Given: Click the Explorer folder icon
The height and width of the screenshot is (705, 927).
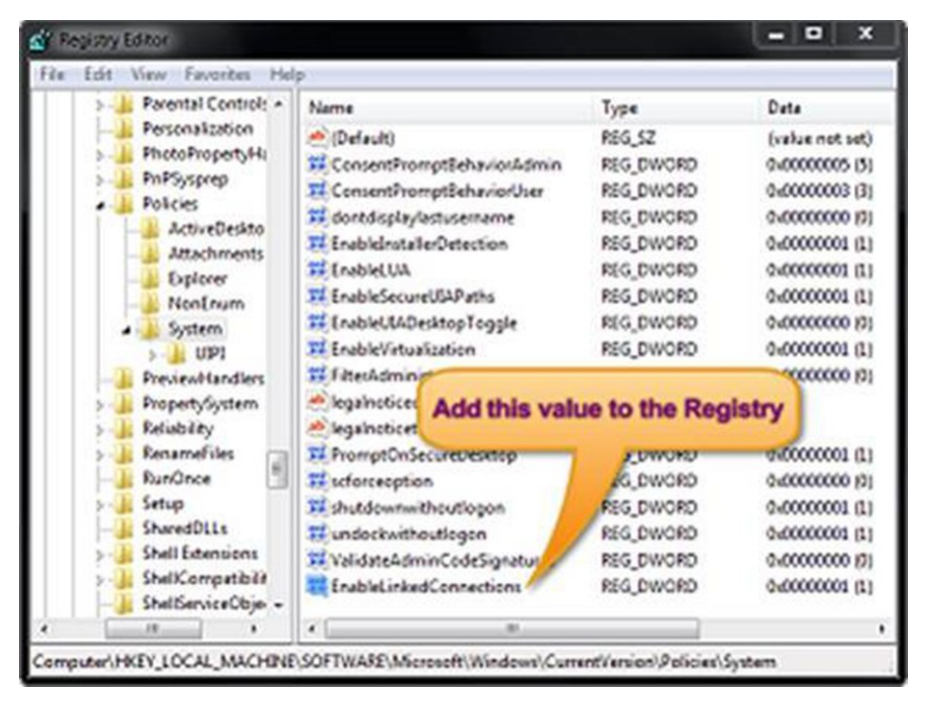Looking at the screenshot, I should click(150, 278).
